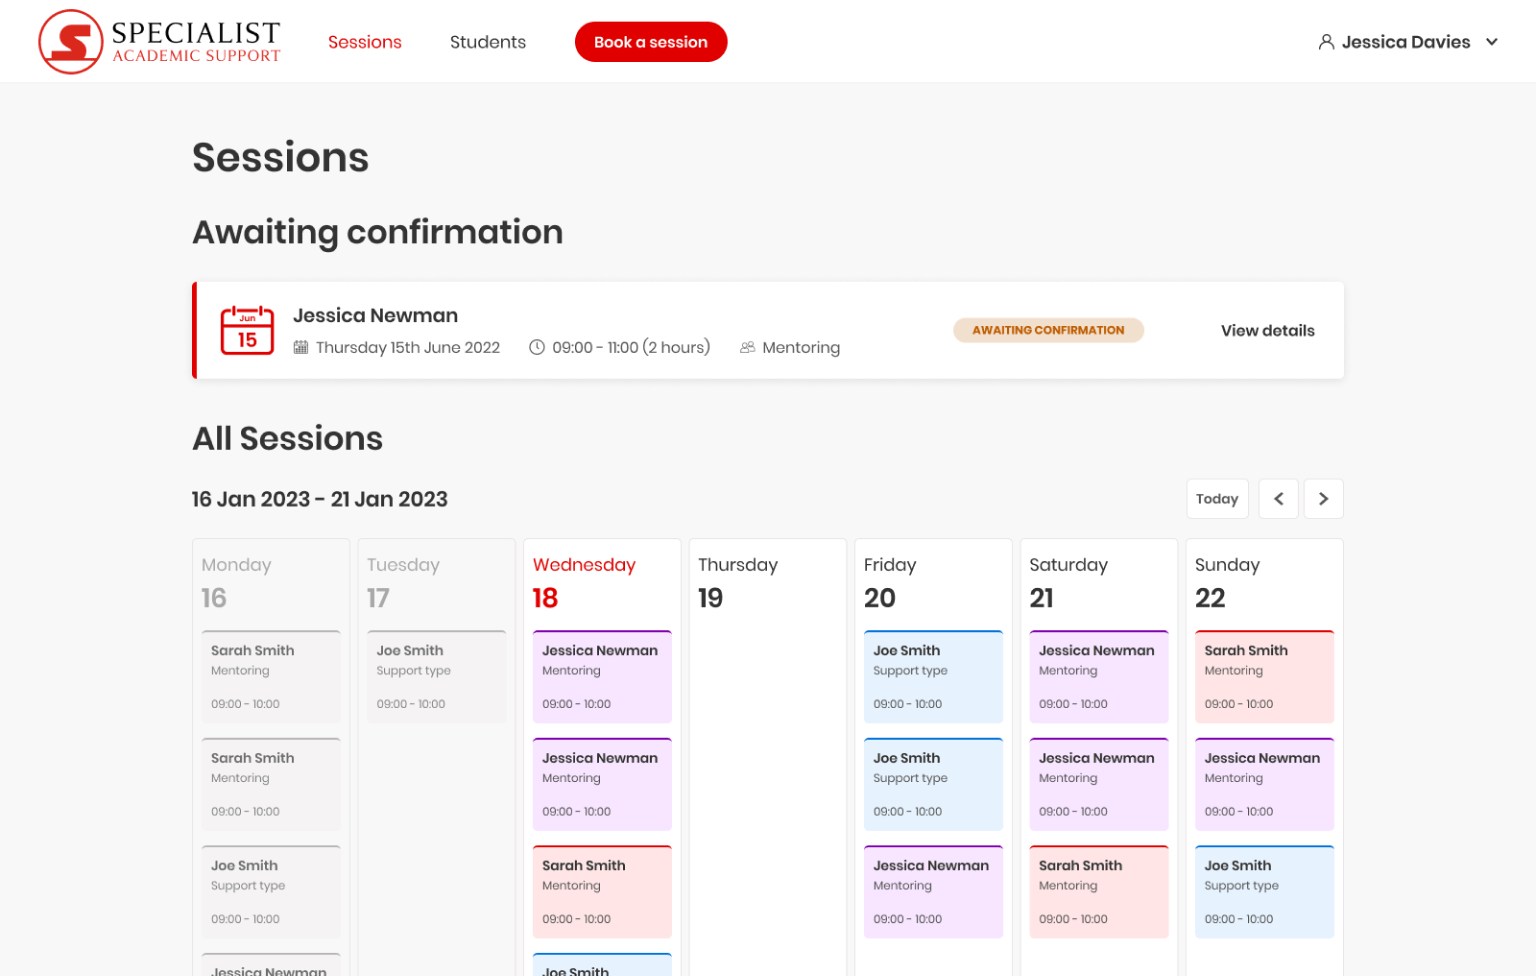Open Joe Smith session on Tuesday 17
Image resolution: width=1536 pixels, height=976 pixels.
[x=436, y=677]
